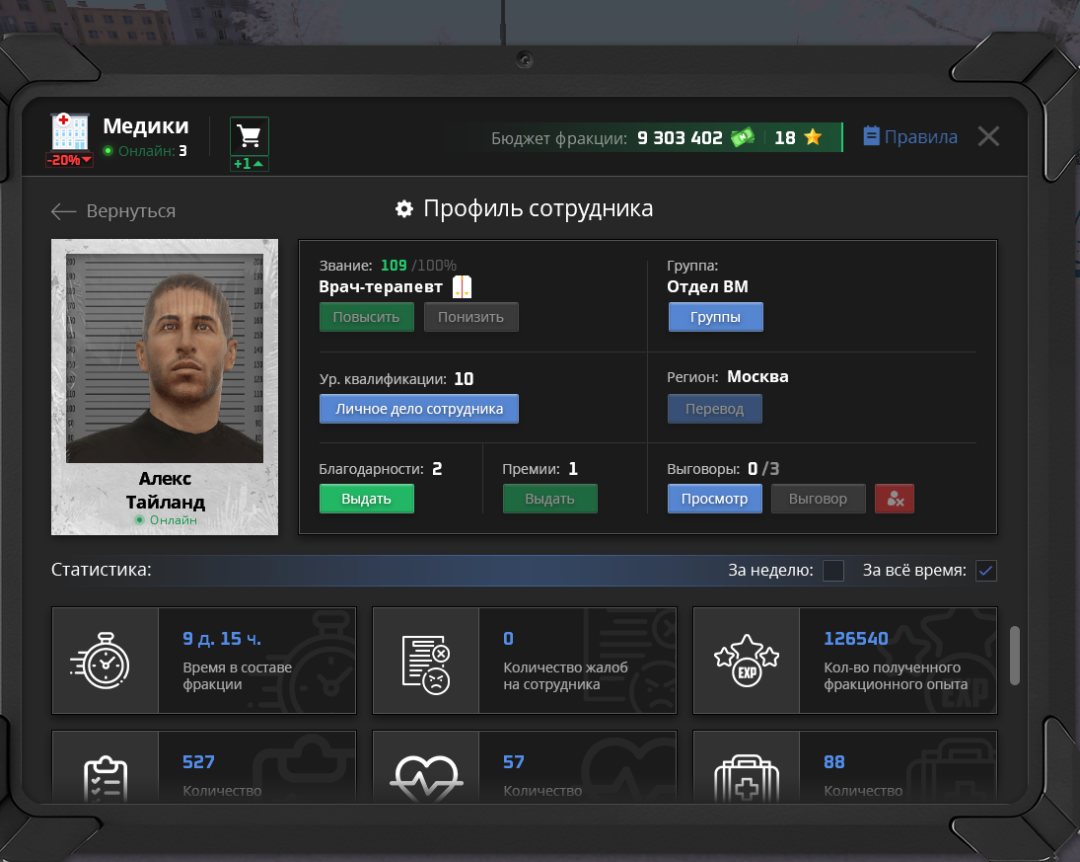Enable the За неделю checkbox
The image size is (1080, 862).
click(x=833, y=571)
